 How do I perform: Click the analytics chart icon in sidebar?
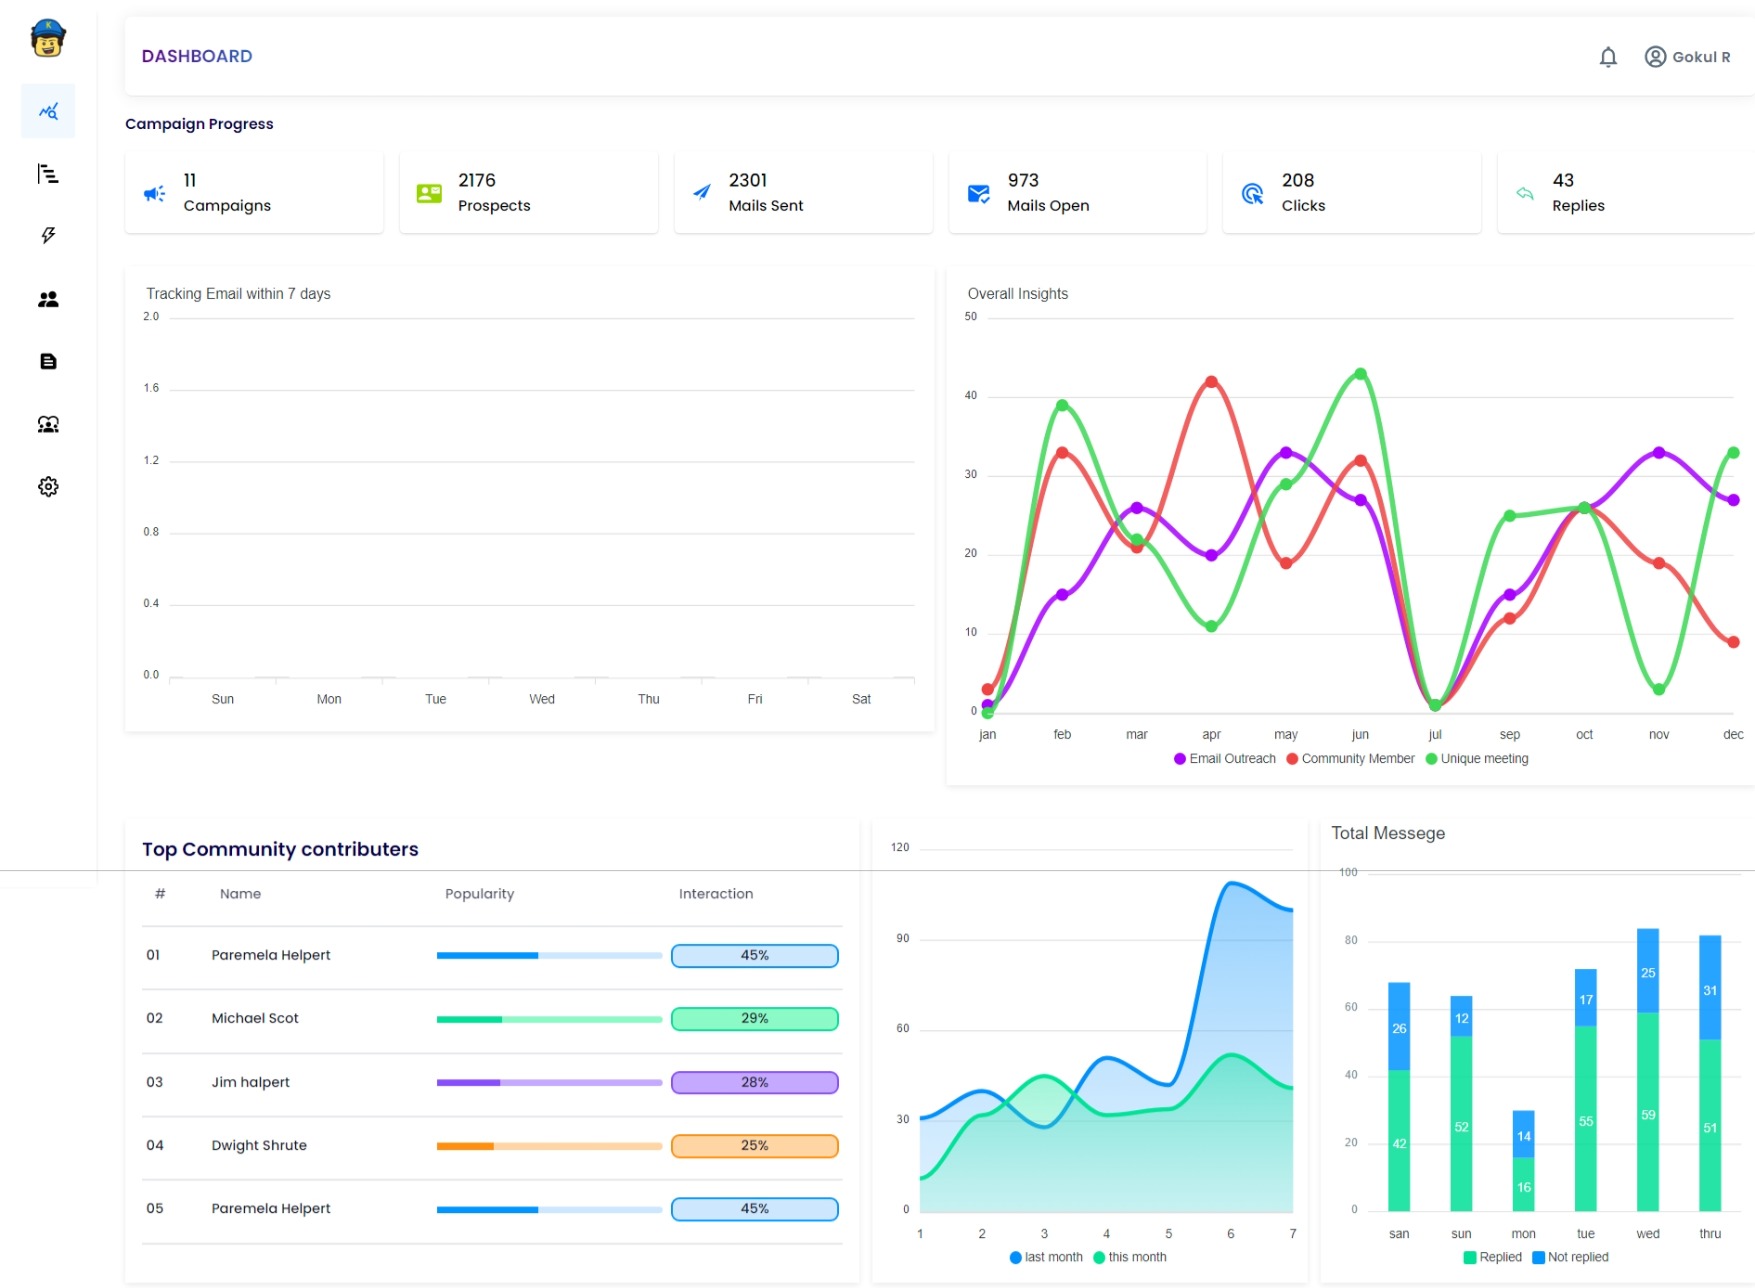(48, 111)
